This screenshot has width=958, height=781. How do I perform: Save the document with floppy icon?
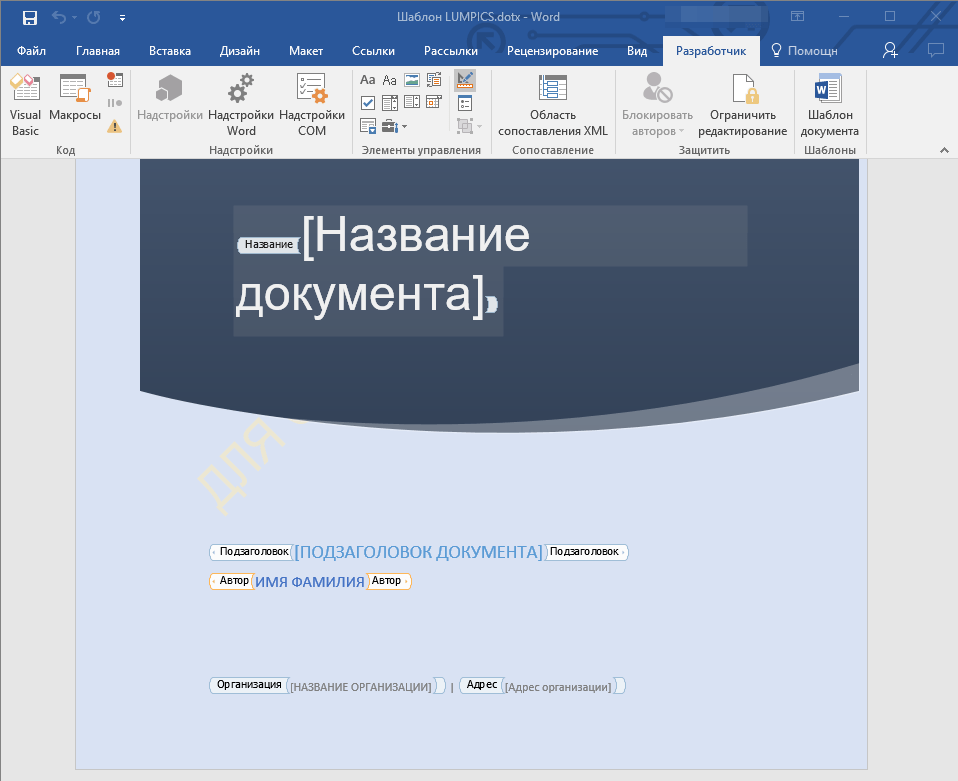(x=30, y=17)
